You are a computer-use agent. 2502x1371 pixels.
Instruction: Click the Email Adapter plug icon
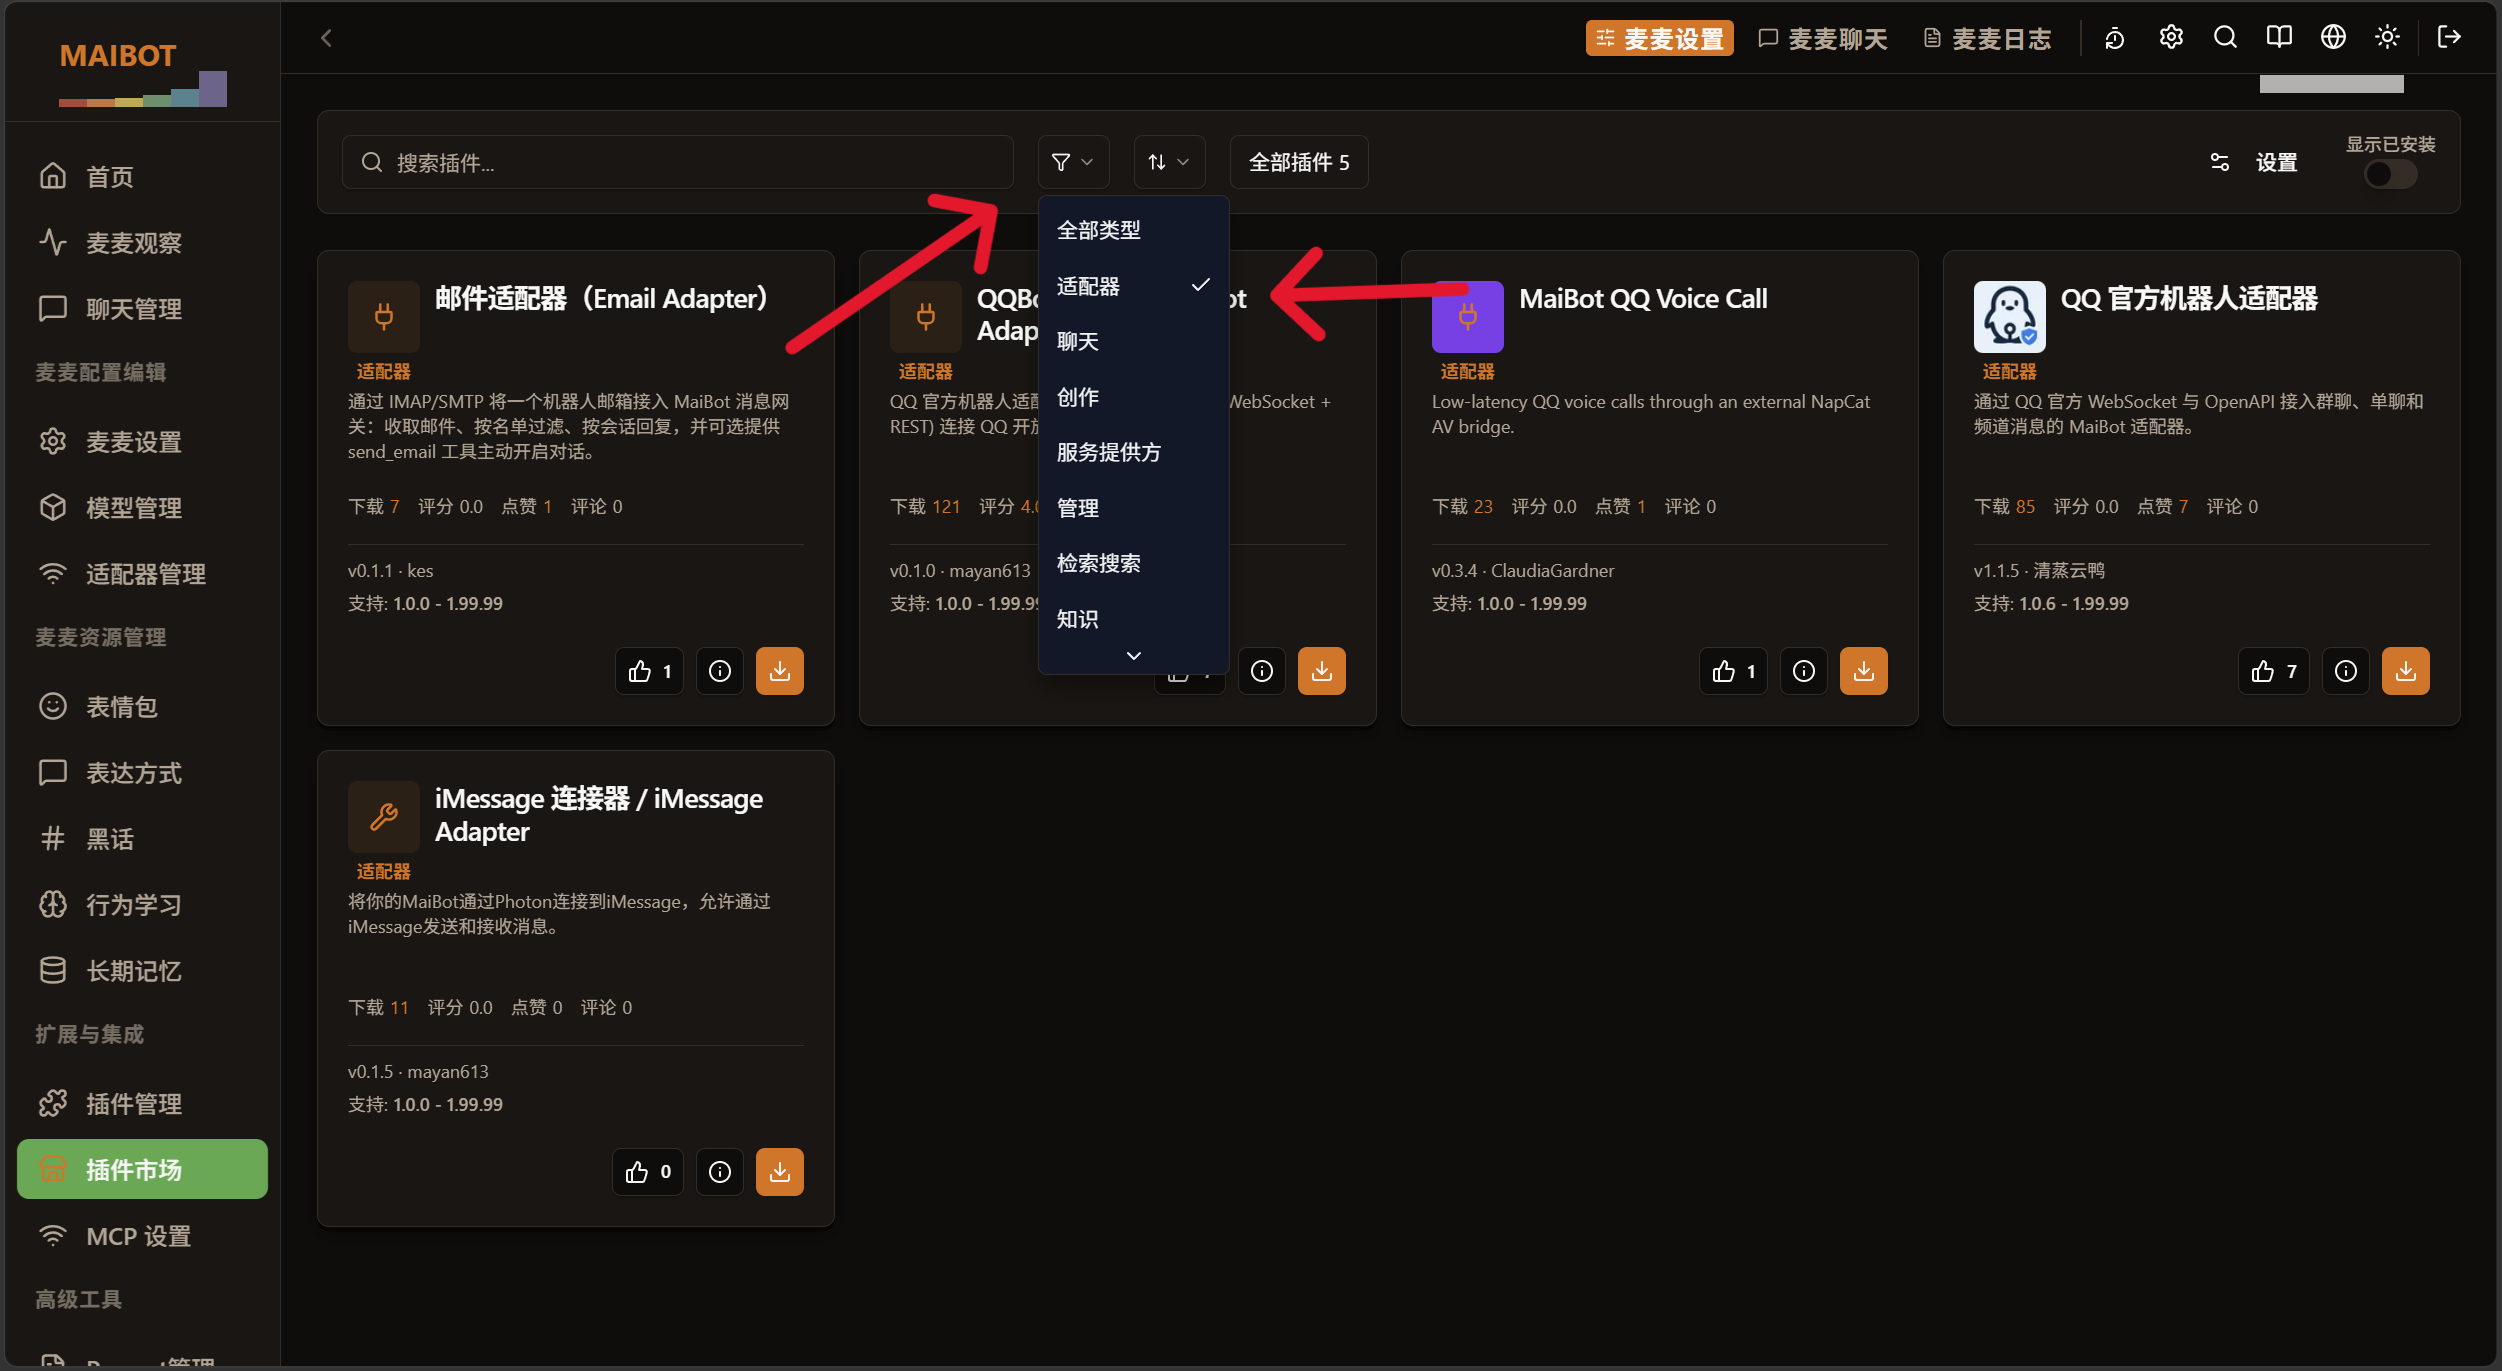384,317
